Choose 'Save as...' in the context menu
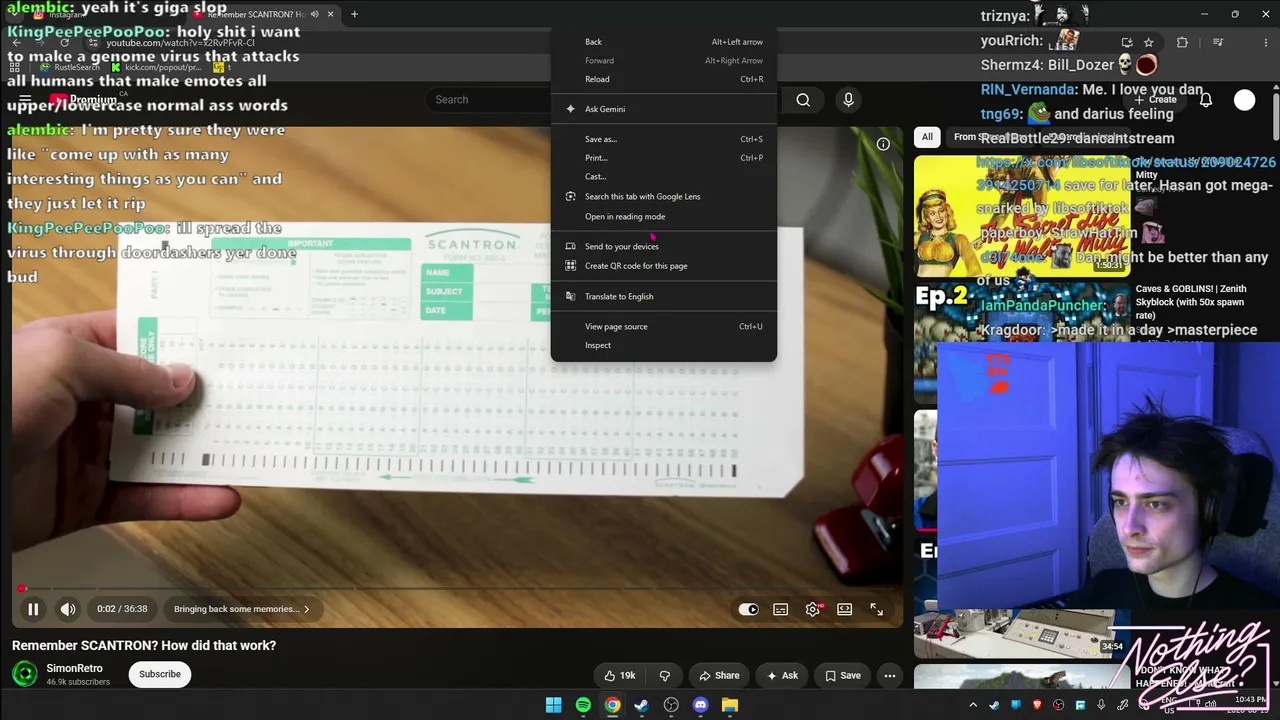 tap(664, 139)
